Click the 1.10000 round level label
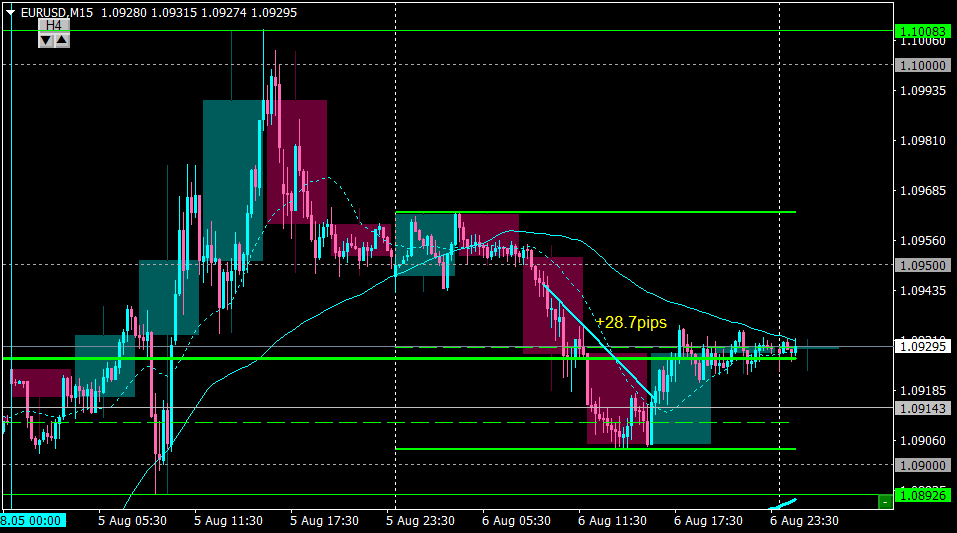 tap(923, 65)
